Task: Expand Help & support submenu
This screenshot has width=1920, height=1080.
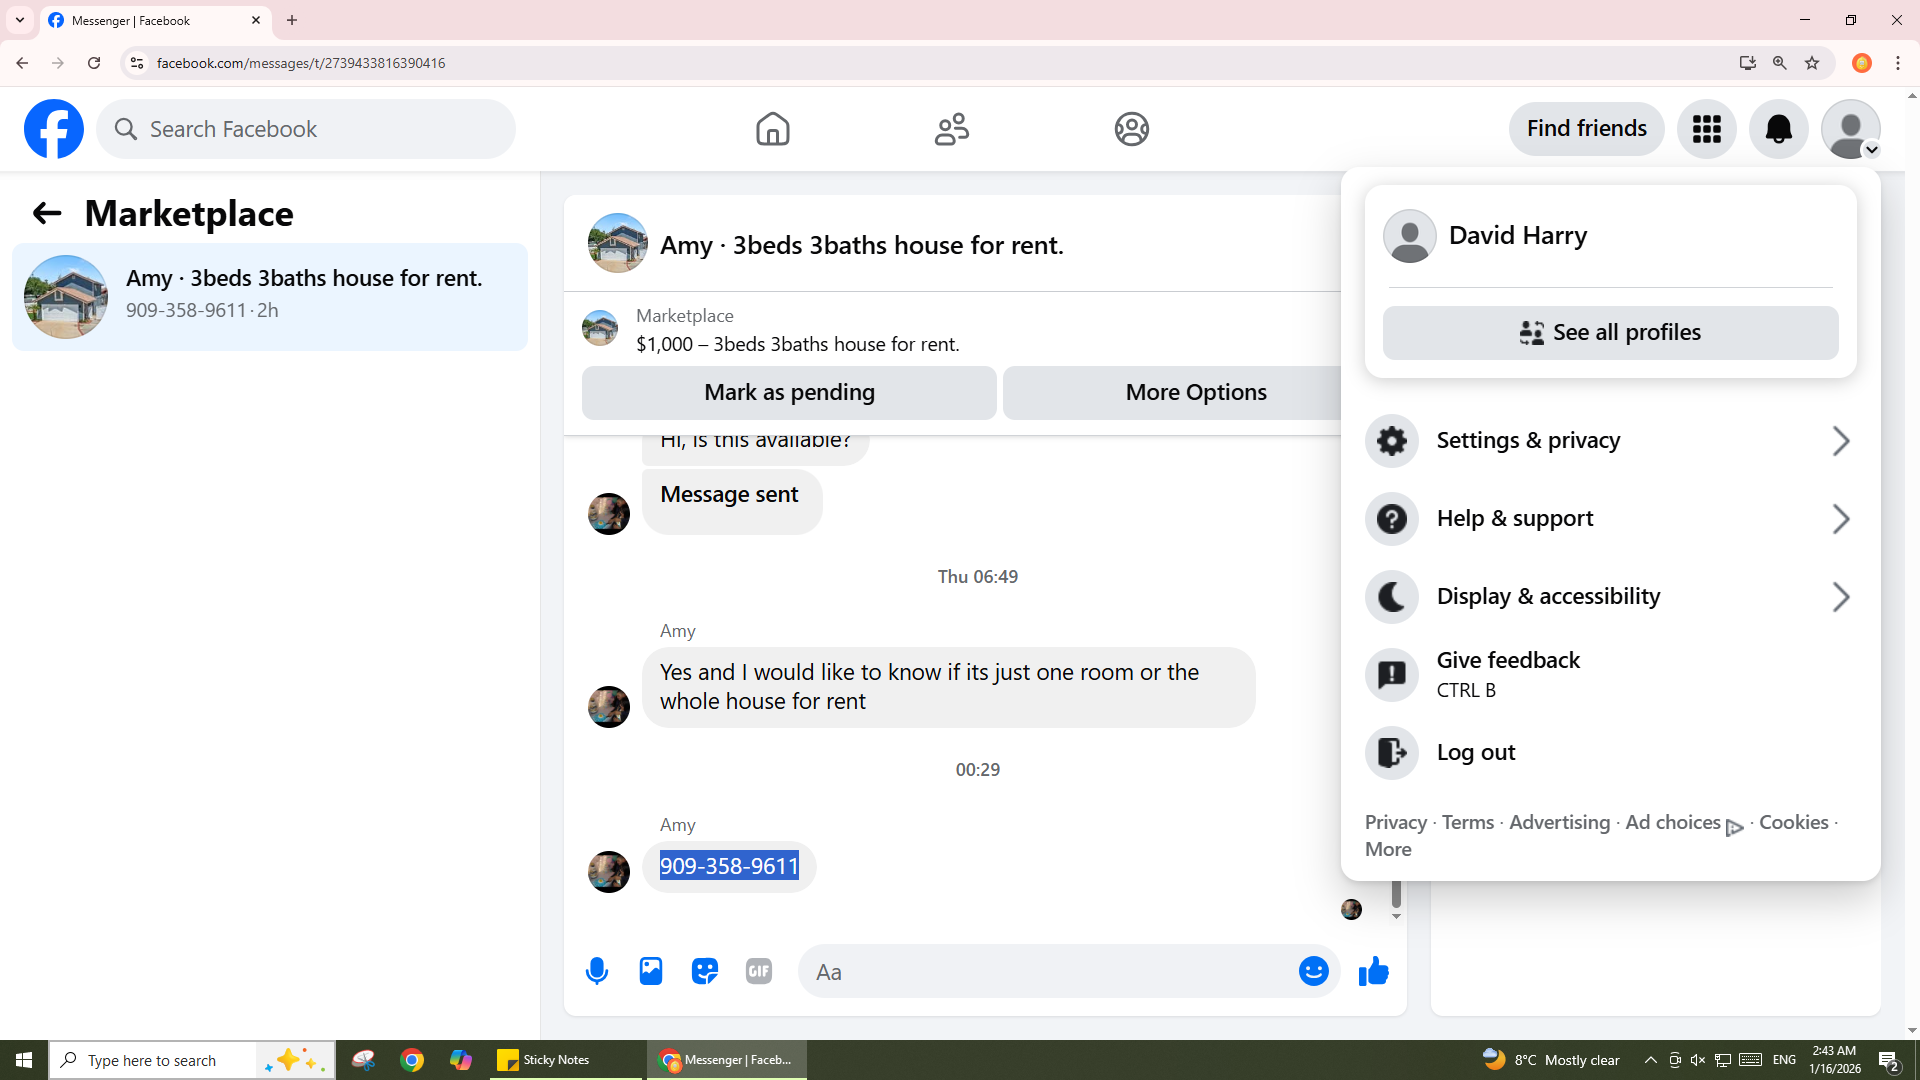Action: 1610,519
